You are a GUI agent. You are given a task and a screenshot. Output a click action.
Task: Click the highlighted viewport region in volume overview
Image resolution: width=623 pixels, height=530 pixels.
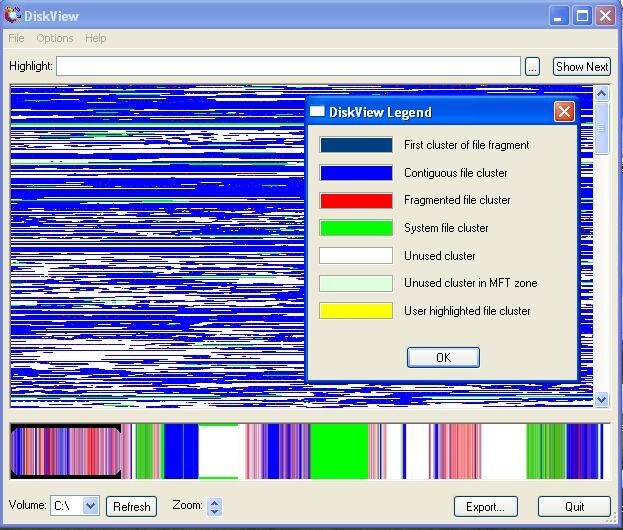(66, 451)
